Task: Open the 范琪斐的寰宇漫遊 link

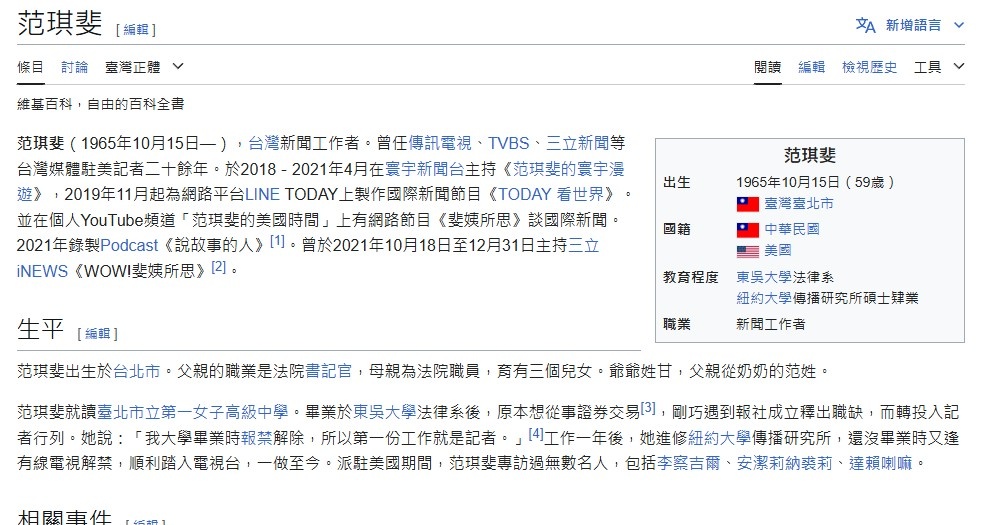Action: point(568,169)
